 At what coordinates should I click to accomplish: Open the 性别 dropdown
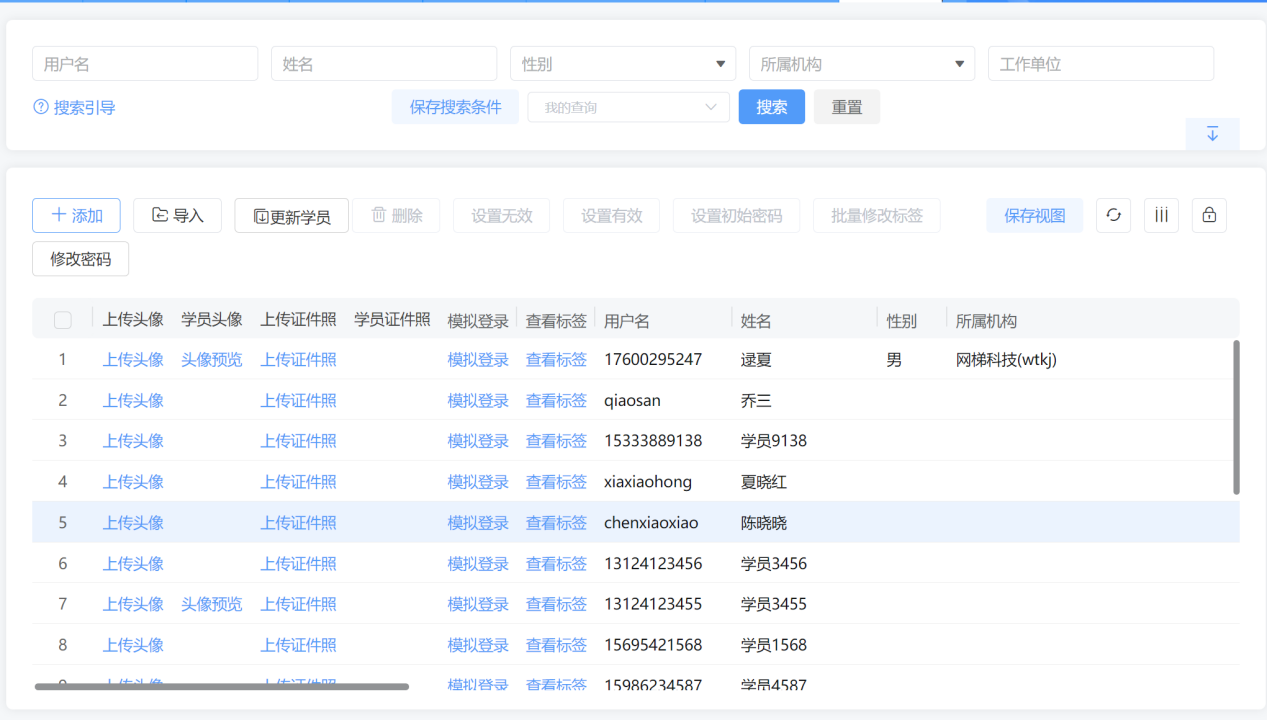[623, 64]
